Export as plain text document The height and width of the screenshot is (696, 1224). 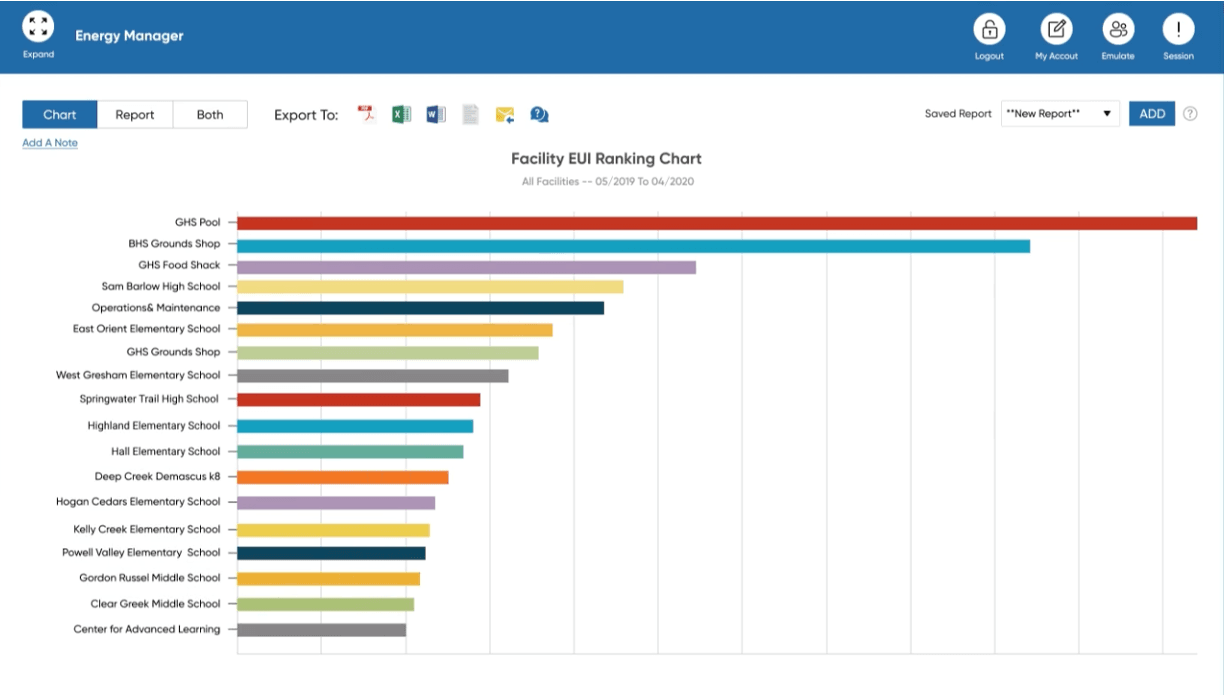pos(471,114)
